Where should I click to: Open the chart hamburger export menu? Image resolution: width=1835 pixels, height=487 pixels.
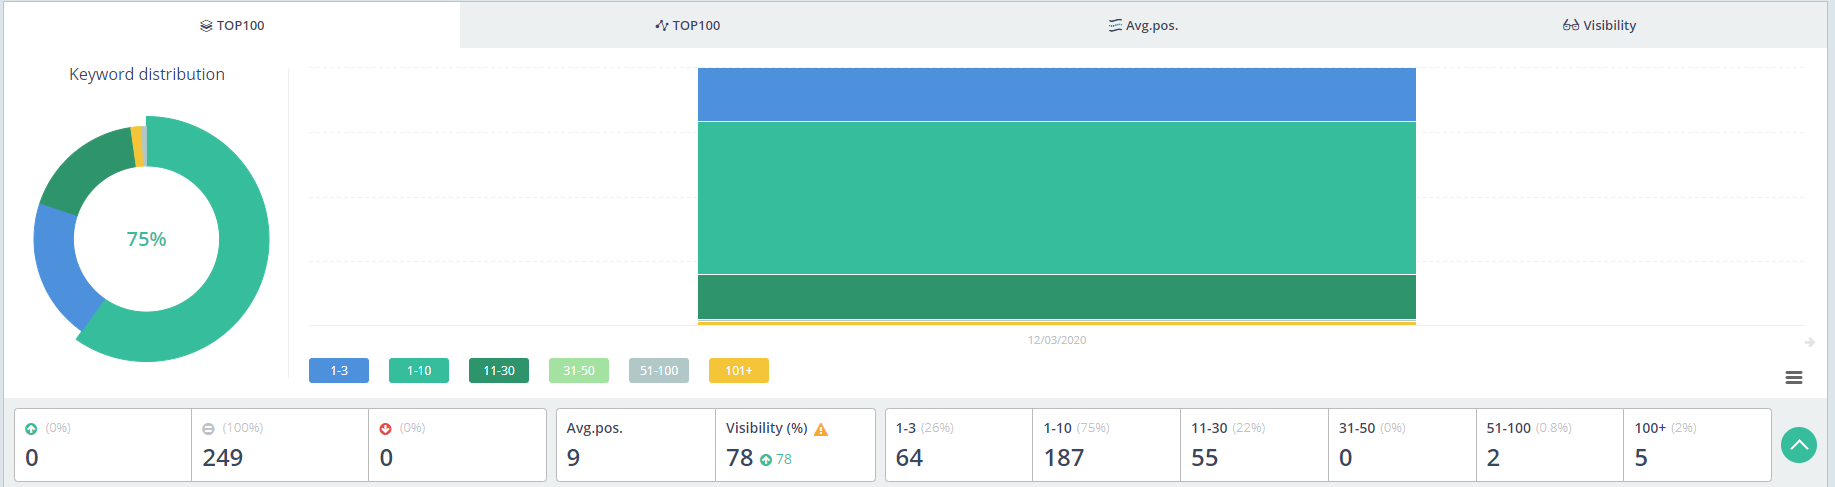(1794, 377)
